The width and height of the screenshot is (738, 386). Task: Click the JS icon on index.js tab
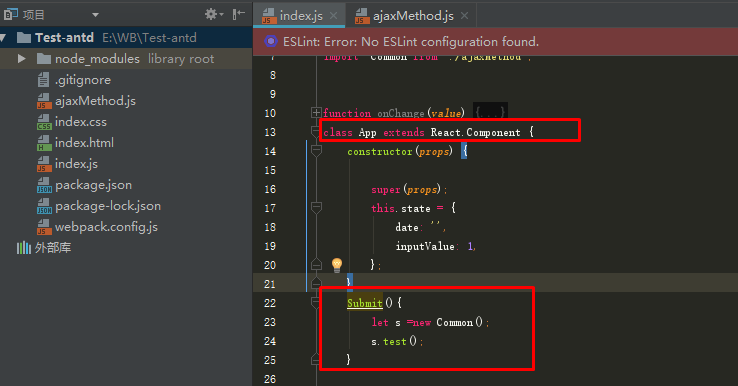pyautogui.click(x=269, y=16)
